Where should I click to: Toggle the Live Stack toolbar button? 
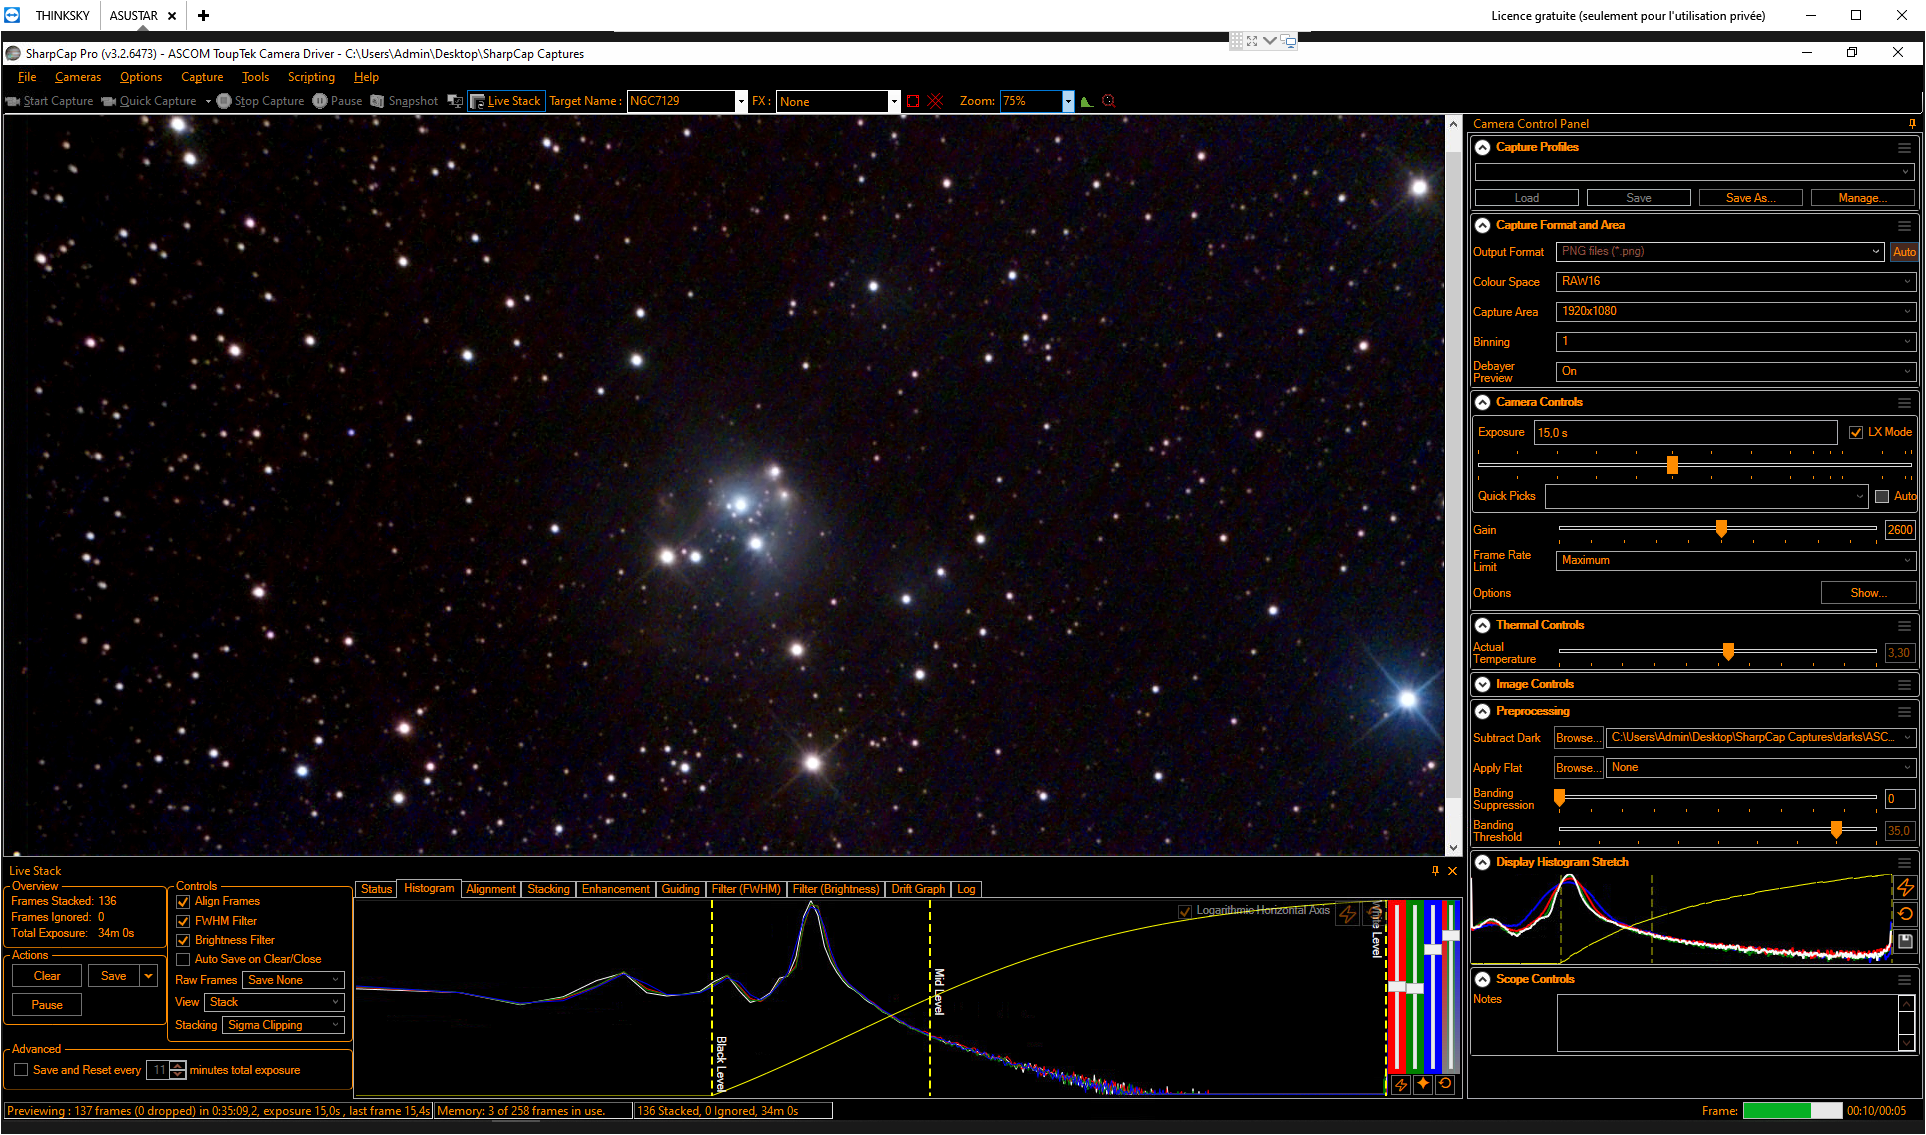coord(505,101)
